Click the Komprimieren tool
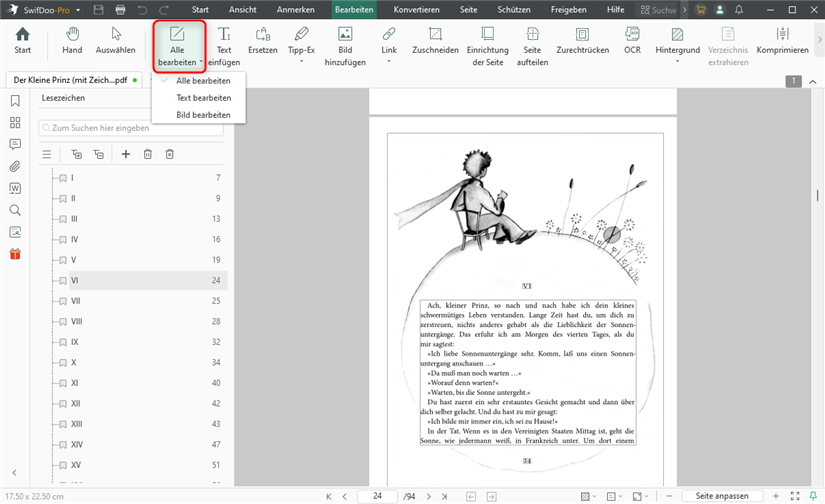 783,41
